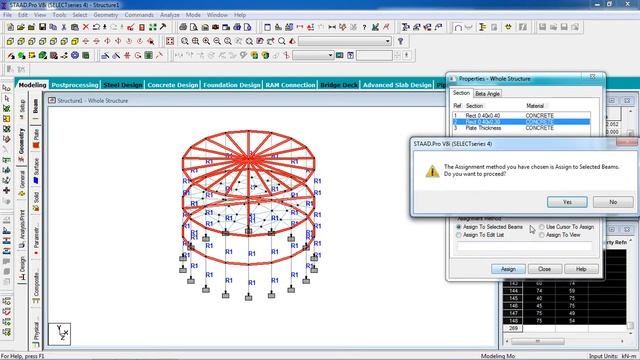Click the Print icon in top toolbar
Screen dimensions: 640x360
[x=183, y=27]
